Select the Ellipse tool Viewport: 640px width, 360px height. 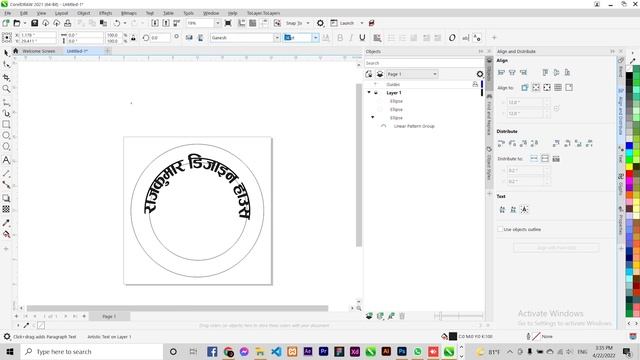coord(6,135)
